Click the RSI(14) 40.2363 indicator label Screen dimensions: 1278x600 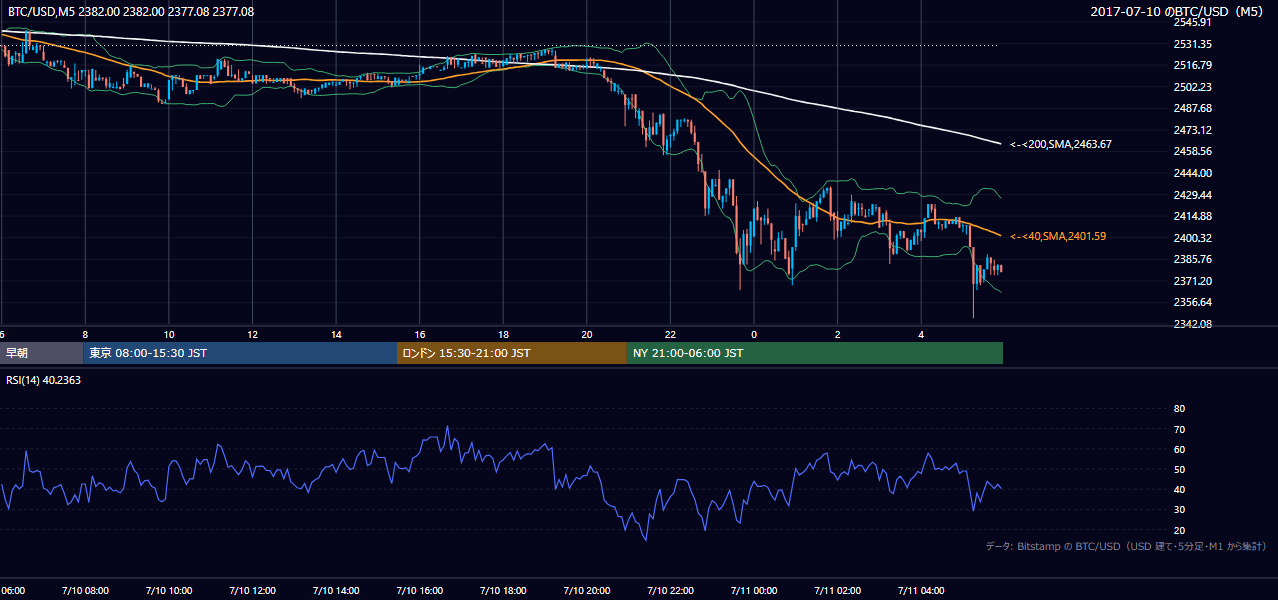tap(45, 379)
